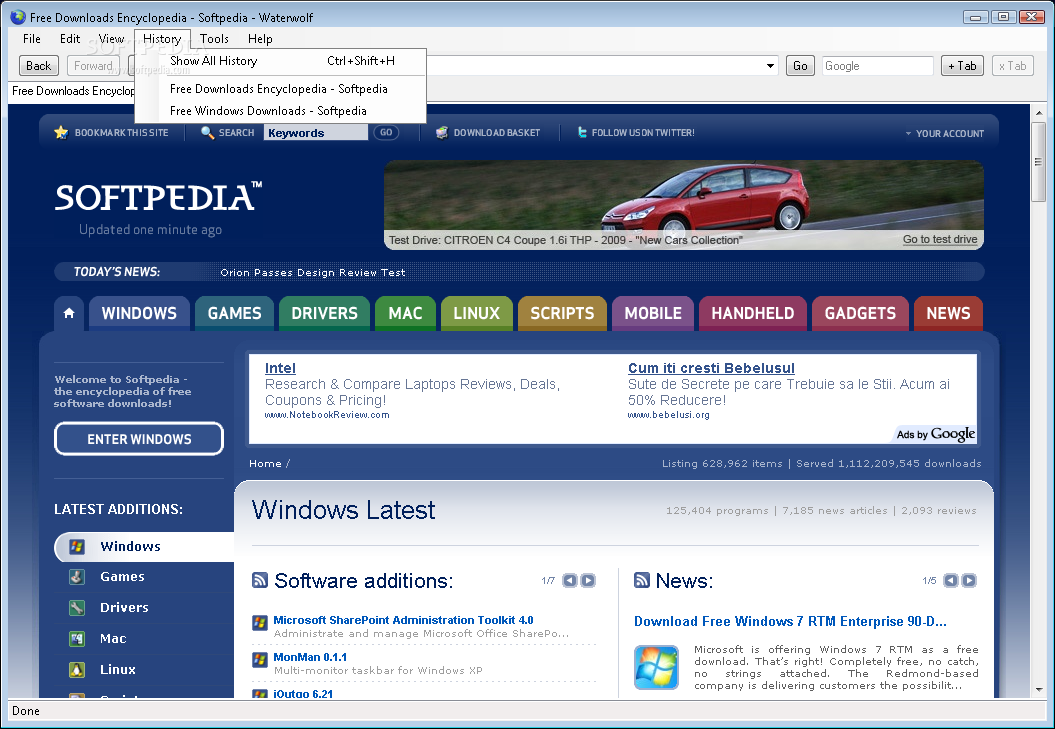
Task: Click the scrollbar down arrow
Action: (x=1038, y=690)
